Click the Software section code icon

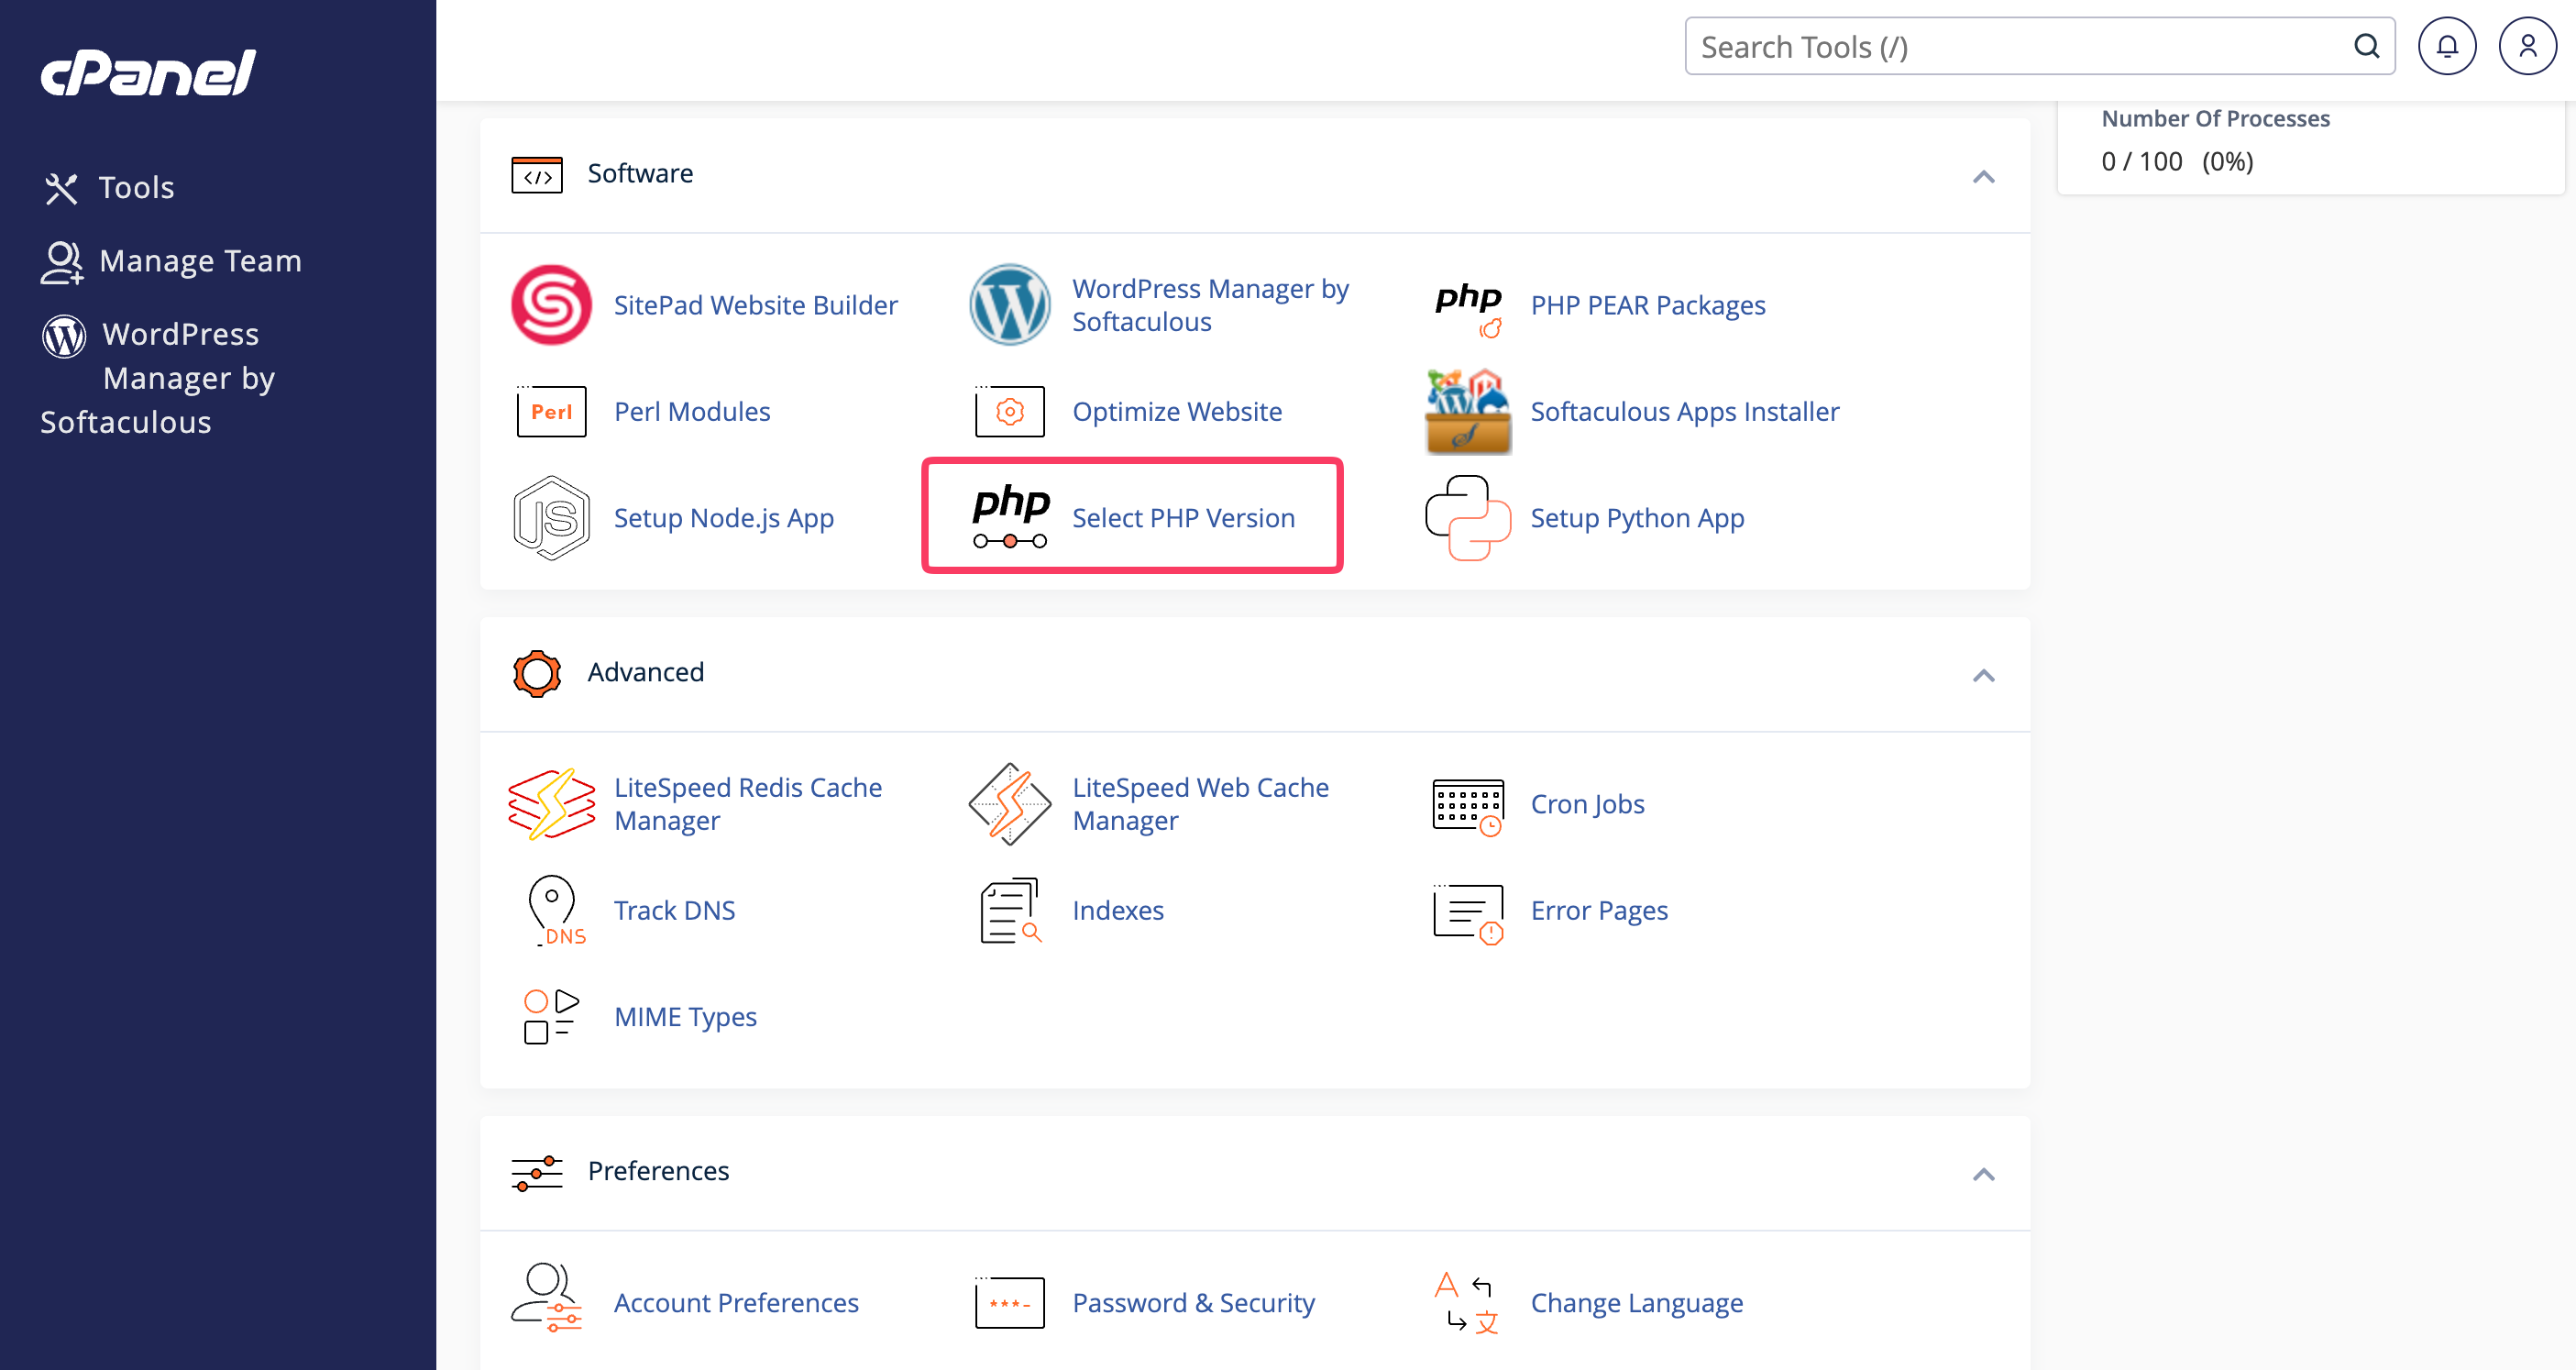pyautogui.click(x=537, y=175)
